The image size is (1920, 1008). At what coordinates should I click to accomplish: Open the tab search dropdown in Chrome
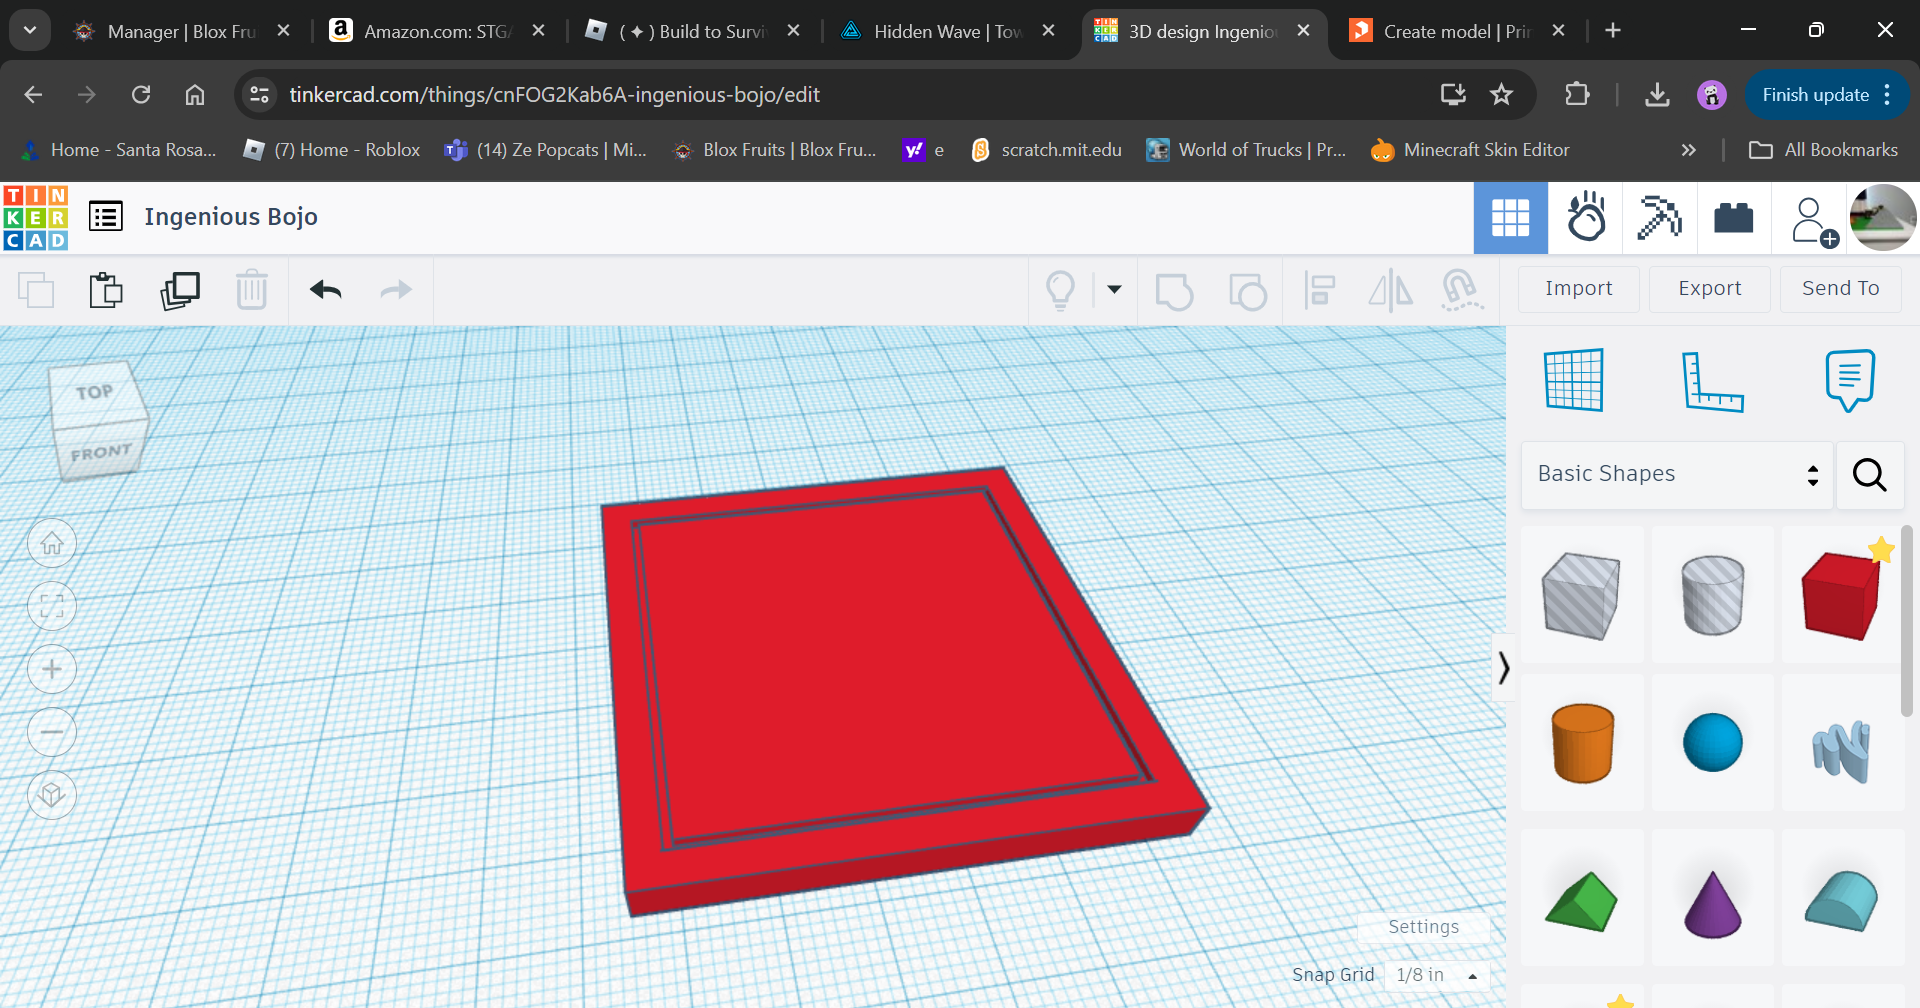tap(30, 31)
